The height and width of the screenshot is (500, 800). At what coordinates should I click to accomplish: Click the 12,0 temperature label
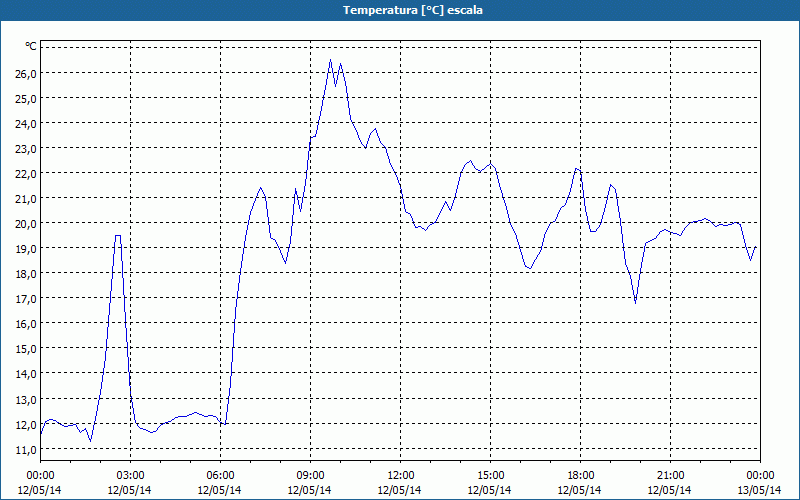pos(26,424)
